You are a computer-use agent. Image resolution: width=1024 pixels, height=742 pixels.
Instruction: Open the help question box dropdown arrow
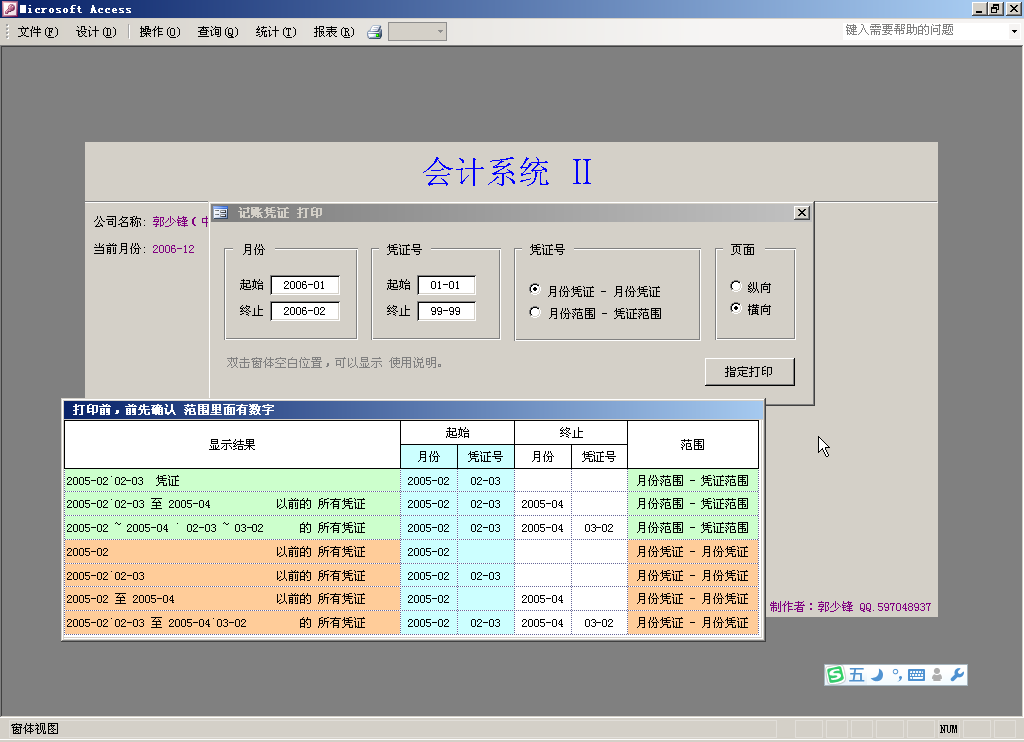click(1013, 31)
